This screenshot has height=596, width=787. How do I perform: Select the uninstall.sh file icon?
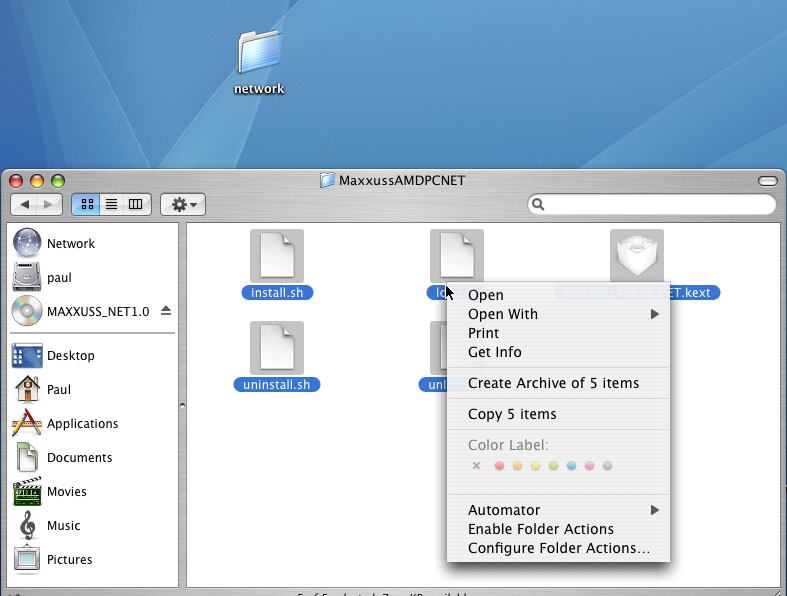(277, 348)
